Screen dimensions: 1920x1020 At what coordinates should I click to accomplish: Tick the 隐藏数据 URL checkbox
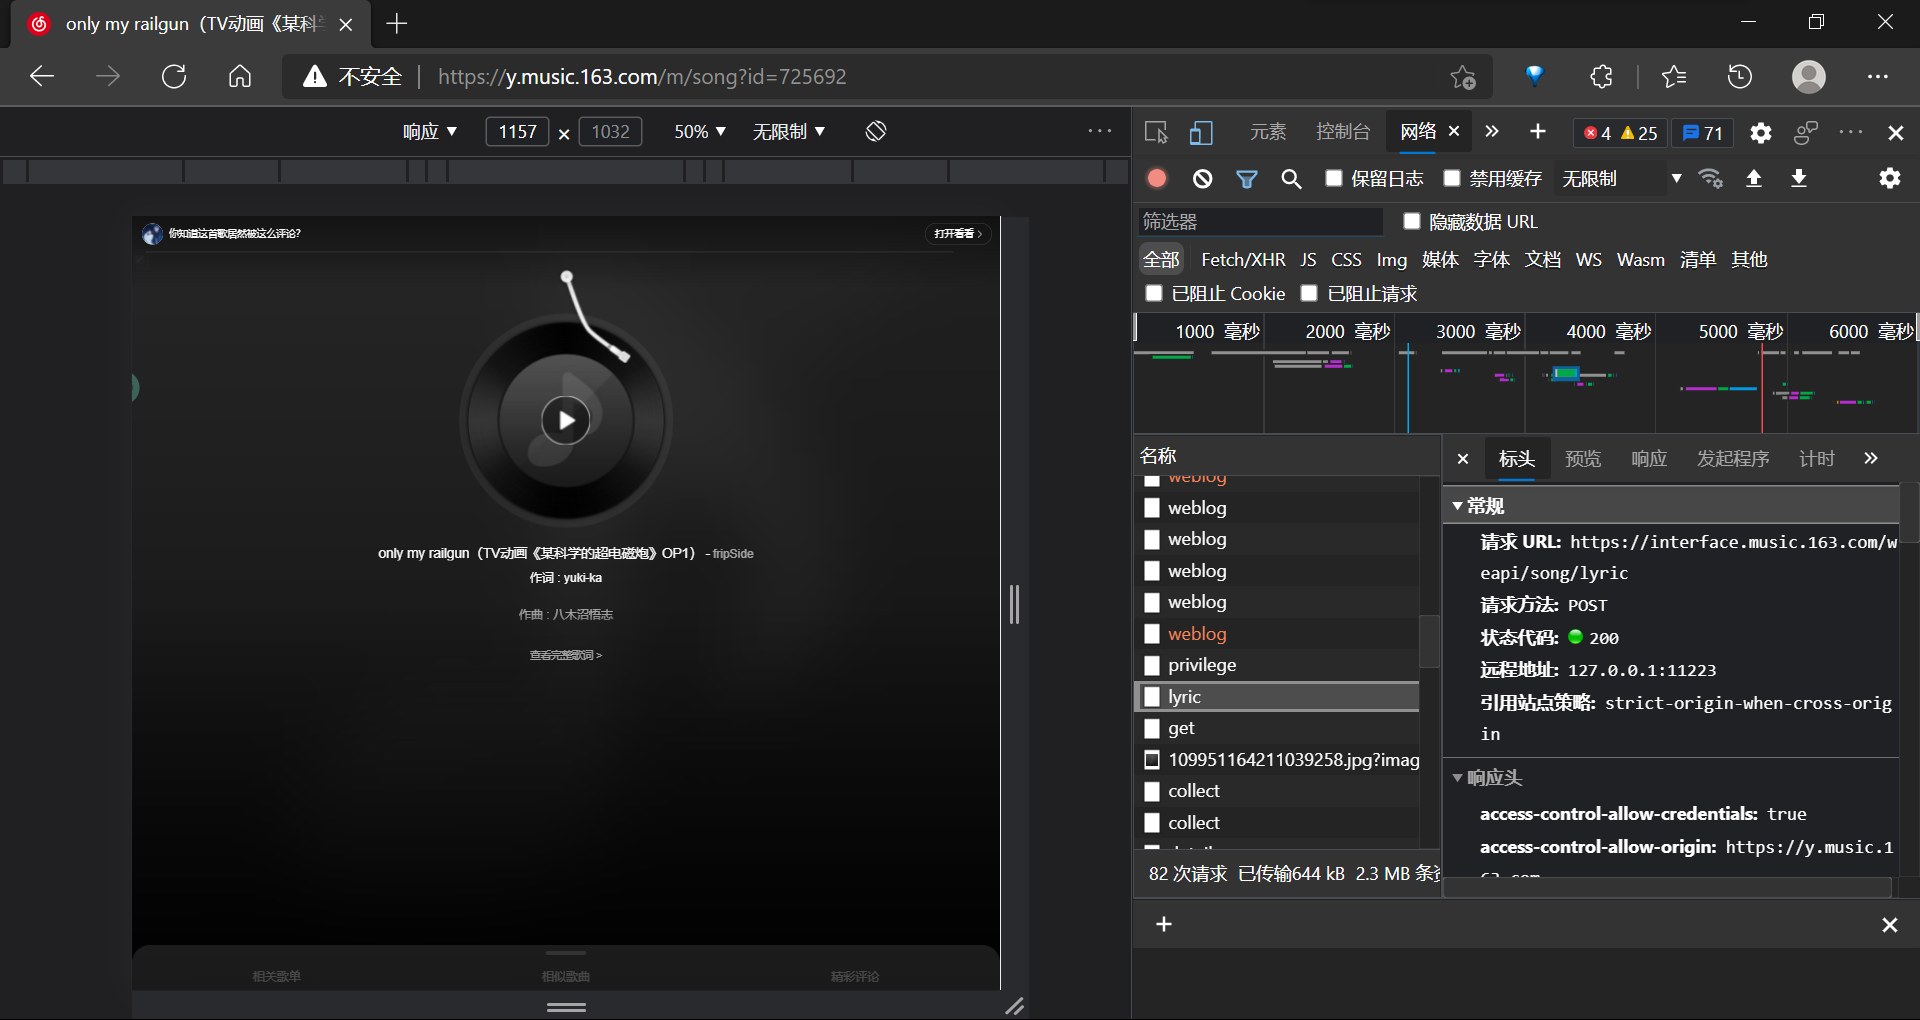click(x=1412, y=221)
